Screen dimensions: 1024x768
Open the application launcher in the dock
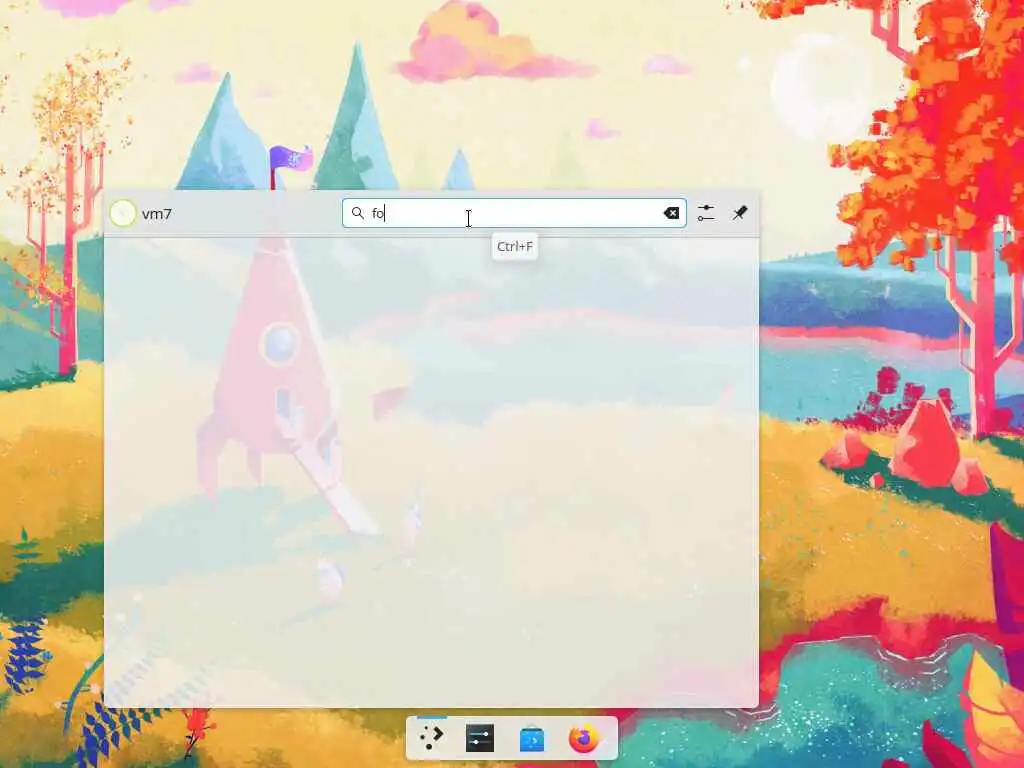431,739
